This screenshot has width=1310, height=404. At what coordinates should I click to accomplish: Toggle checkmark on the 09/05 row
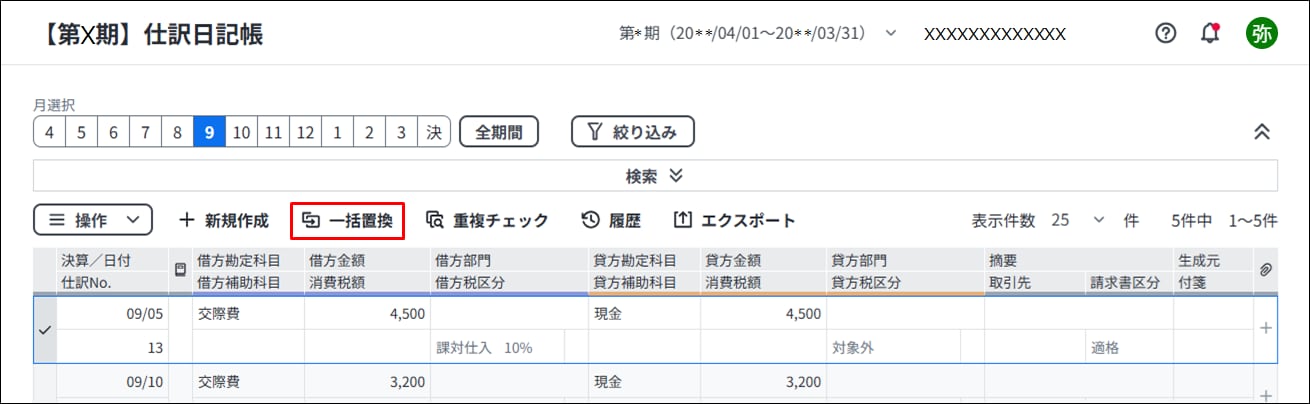(44, 330)
